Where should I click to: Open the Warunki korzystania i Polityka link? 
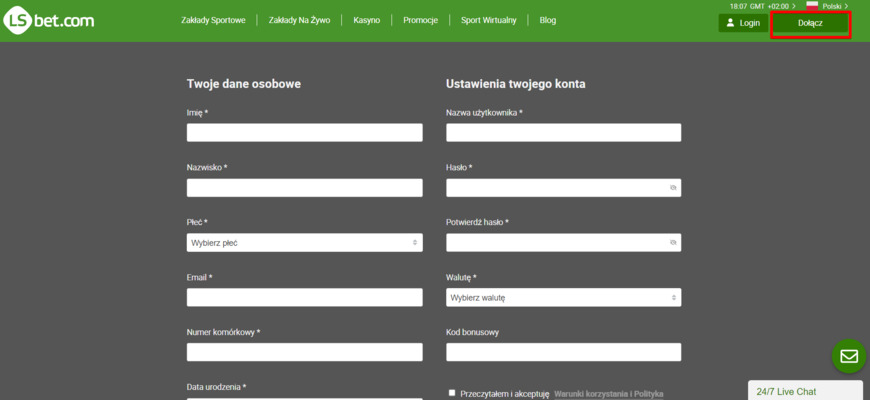tap(609, 393)
